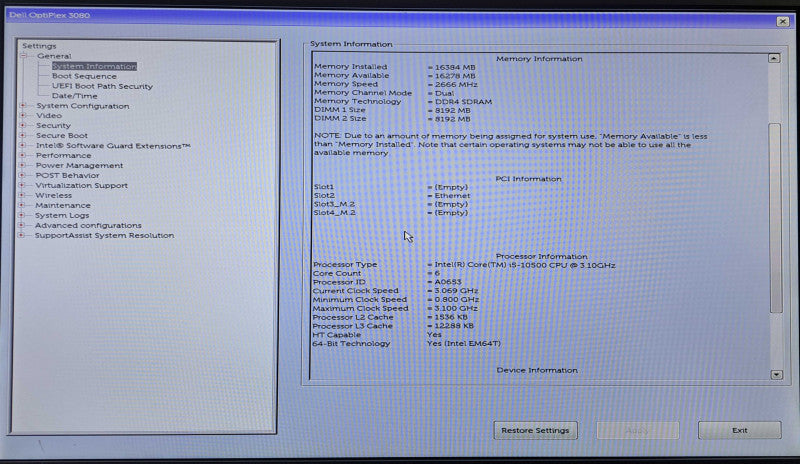Select SupportAssist System Resolution label
Viewport: 800px width, 464px height.
[104, 235]
